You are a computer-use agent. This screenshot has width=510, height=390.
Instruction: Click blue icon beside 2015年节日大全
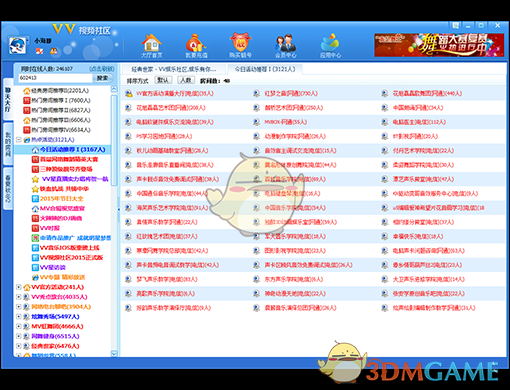pos(35,199)
